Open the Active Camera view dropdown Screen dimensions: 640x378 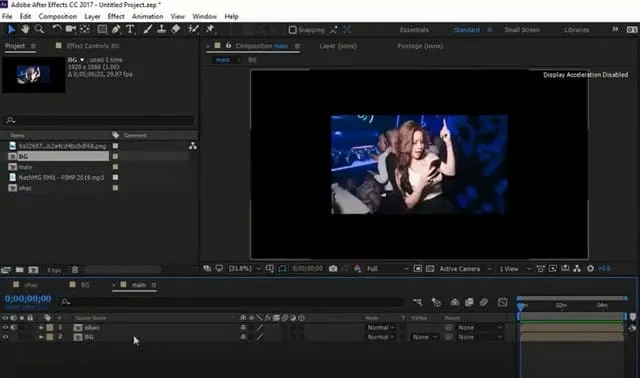(x=465, y=269)
